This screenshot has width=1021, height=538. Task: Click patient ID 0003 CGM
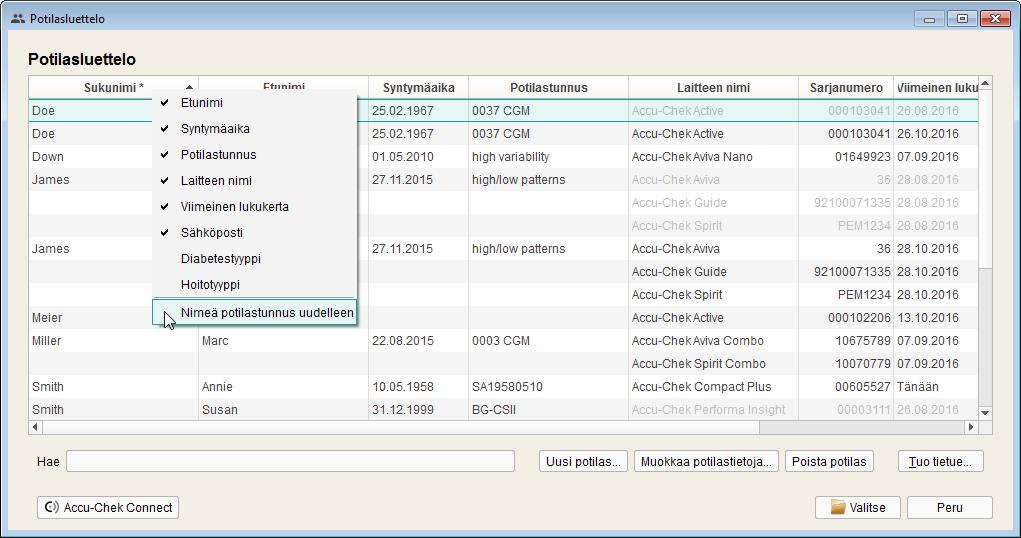point(501,341)
